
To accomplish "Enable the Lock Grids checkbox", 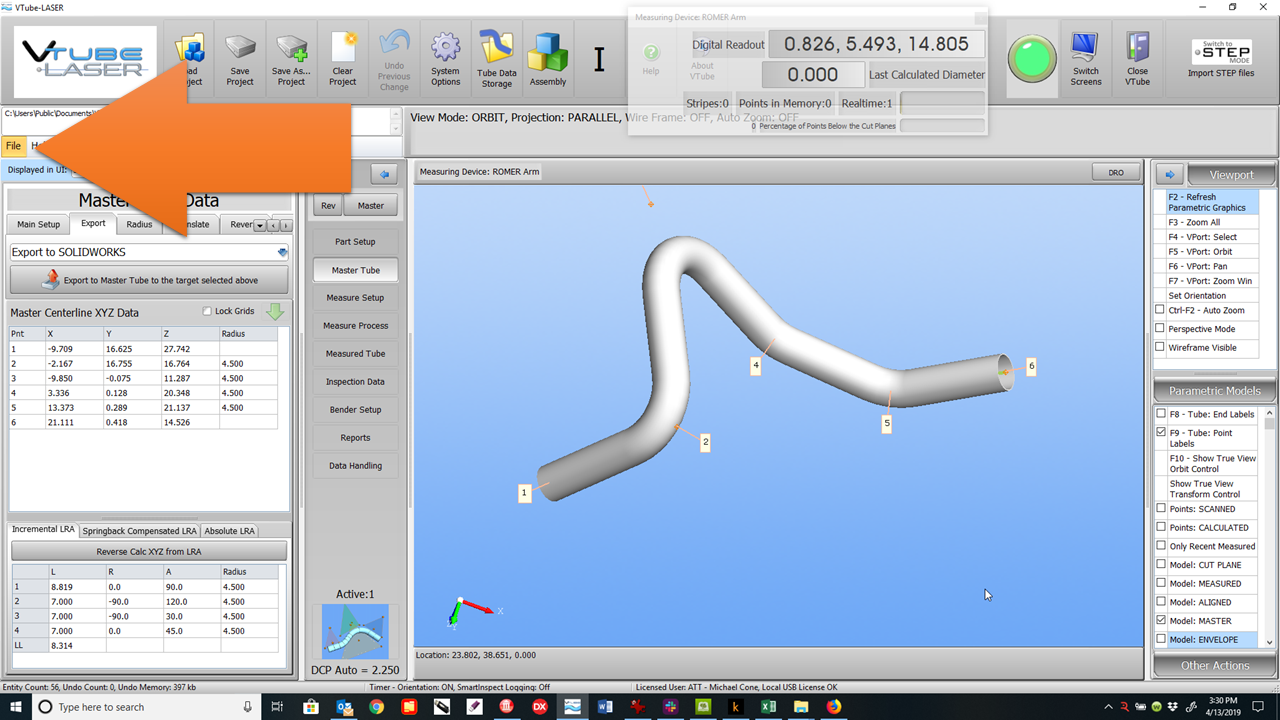I will click(x=207, y=312).
